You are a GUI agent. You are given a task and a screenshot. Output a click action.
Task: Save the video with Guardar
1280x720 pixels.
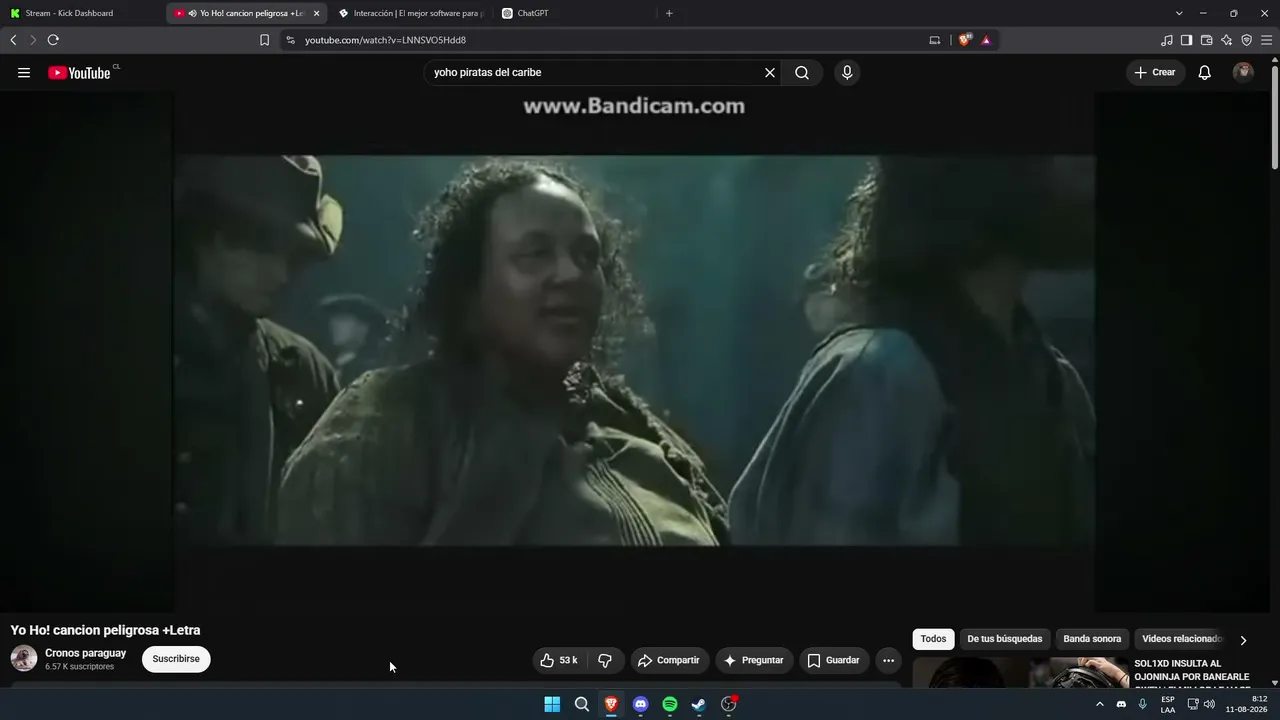[834, 660]
